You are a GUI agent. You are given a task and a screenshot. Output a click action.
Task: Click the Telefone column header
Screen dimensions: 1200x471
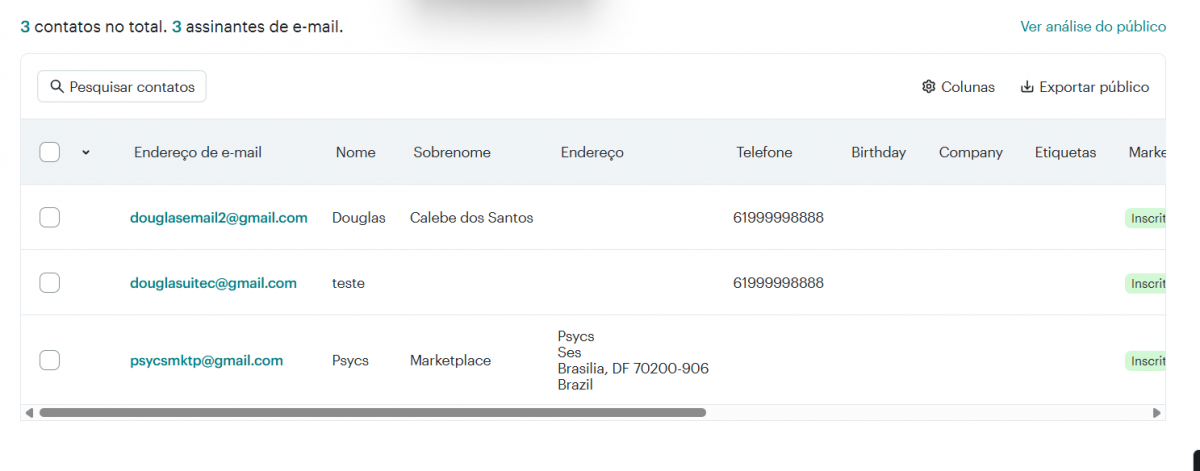click(764, 152)
